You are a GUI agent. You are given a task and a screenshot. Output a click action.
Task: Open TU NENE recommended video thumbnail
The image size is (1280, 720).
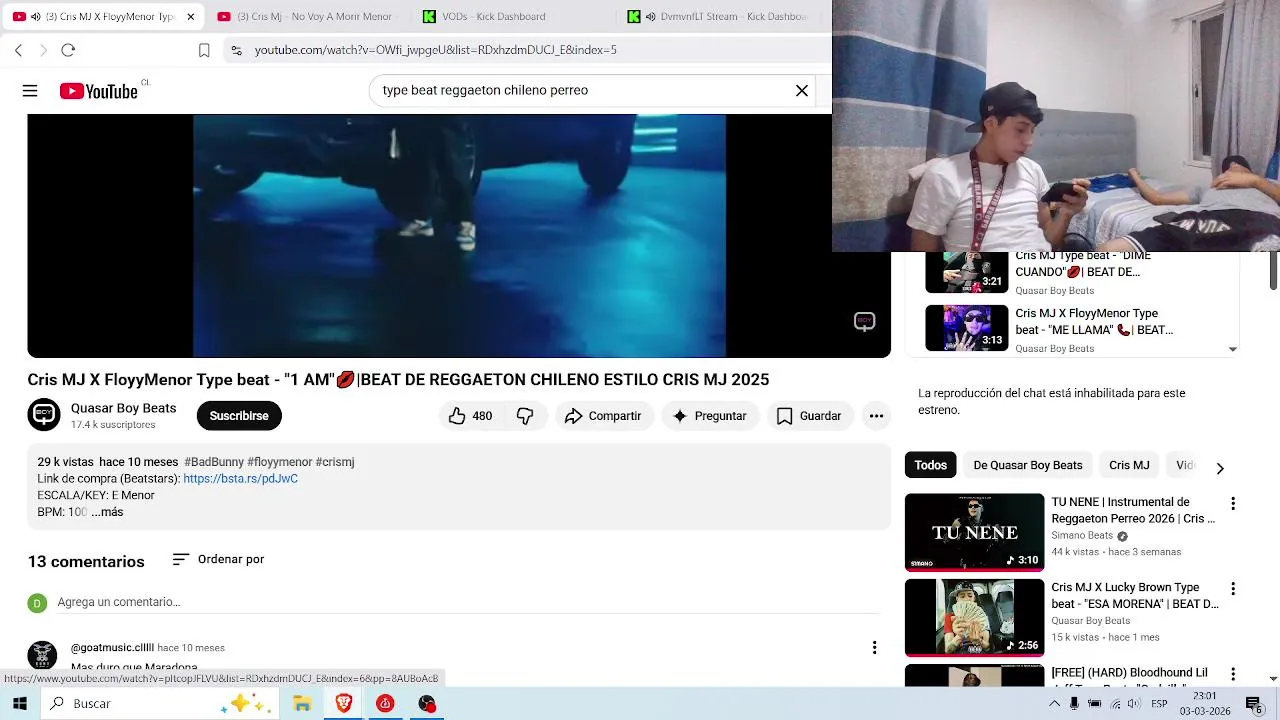pyautogui.click(x=974, y=532)
